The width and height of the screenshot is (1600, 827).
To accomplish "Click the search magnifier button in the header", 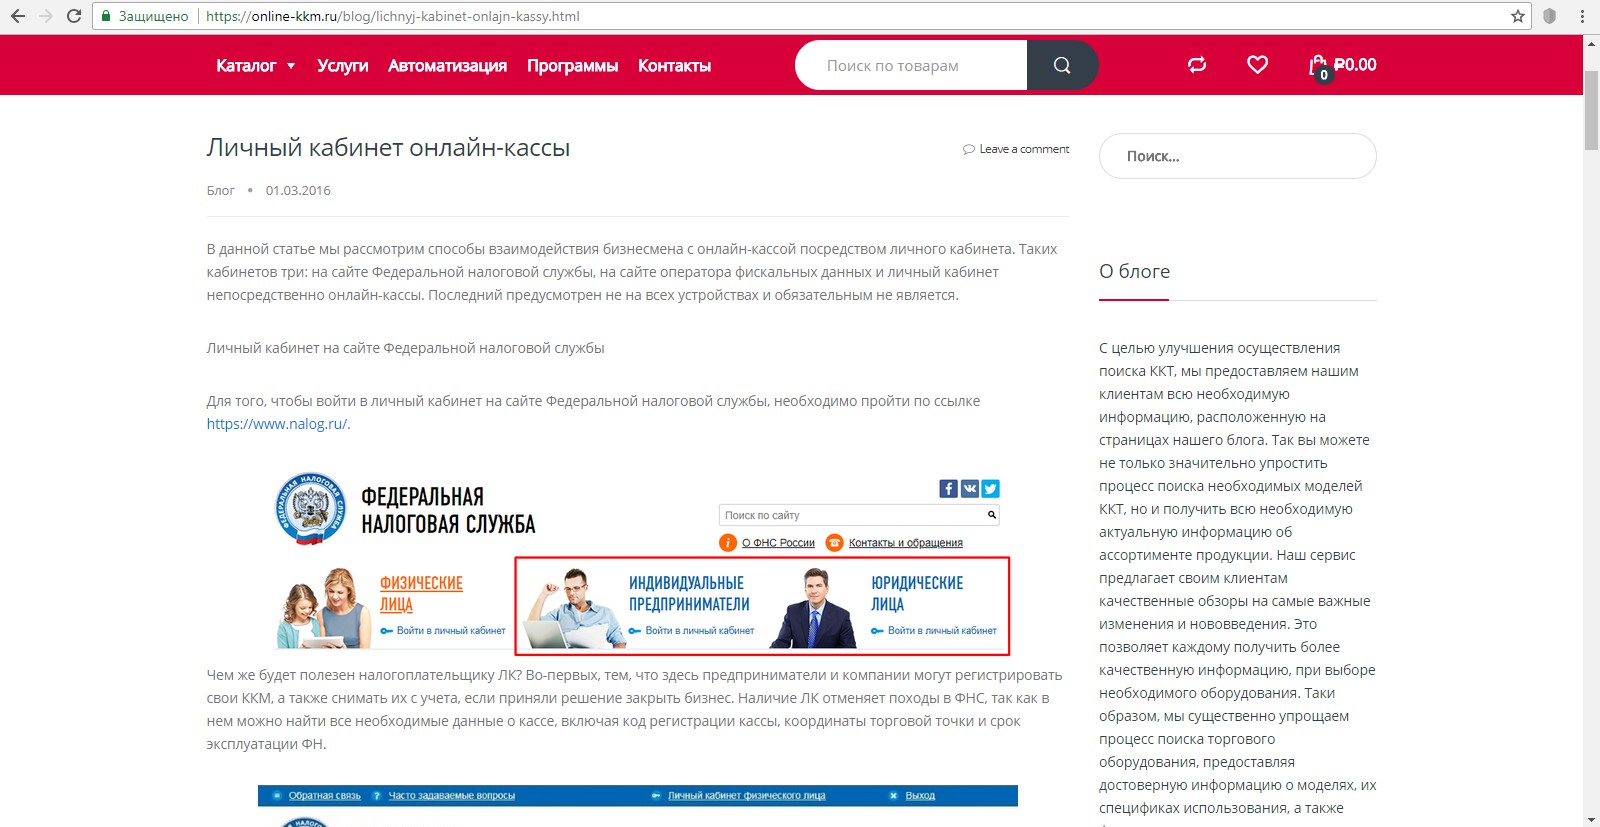I will (x=1062, y=65).
